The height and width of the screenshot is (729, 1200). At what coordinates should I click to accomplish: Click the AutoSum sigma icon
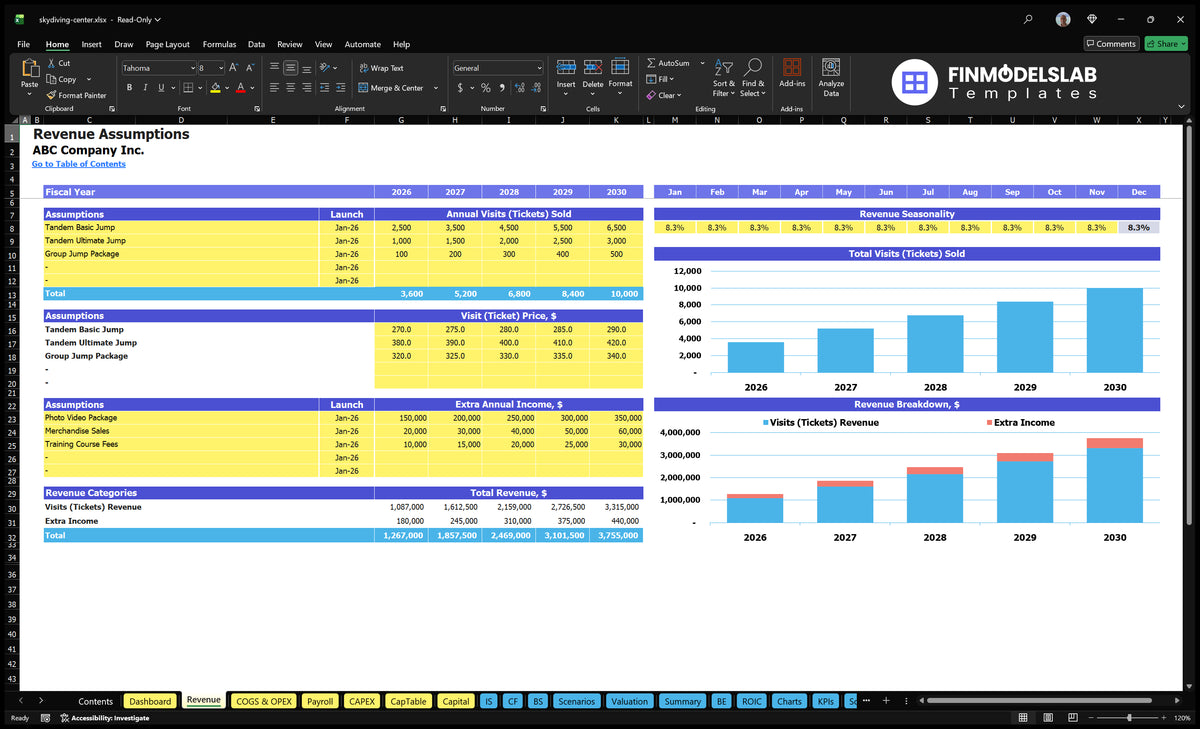click(x=651, y=63)
